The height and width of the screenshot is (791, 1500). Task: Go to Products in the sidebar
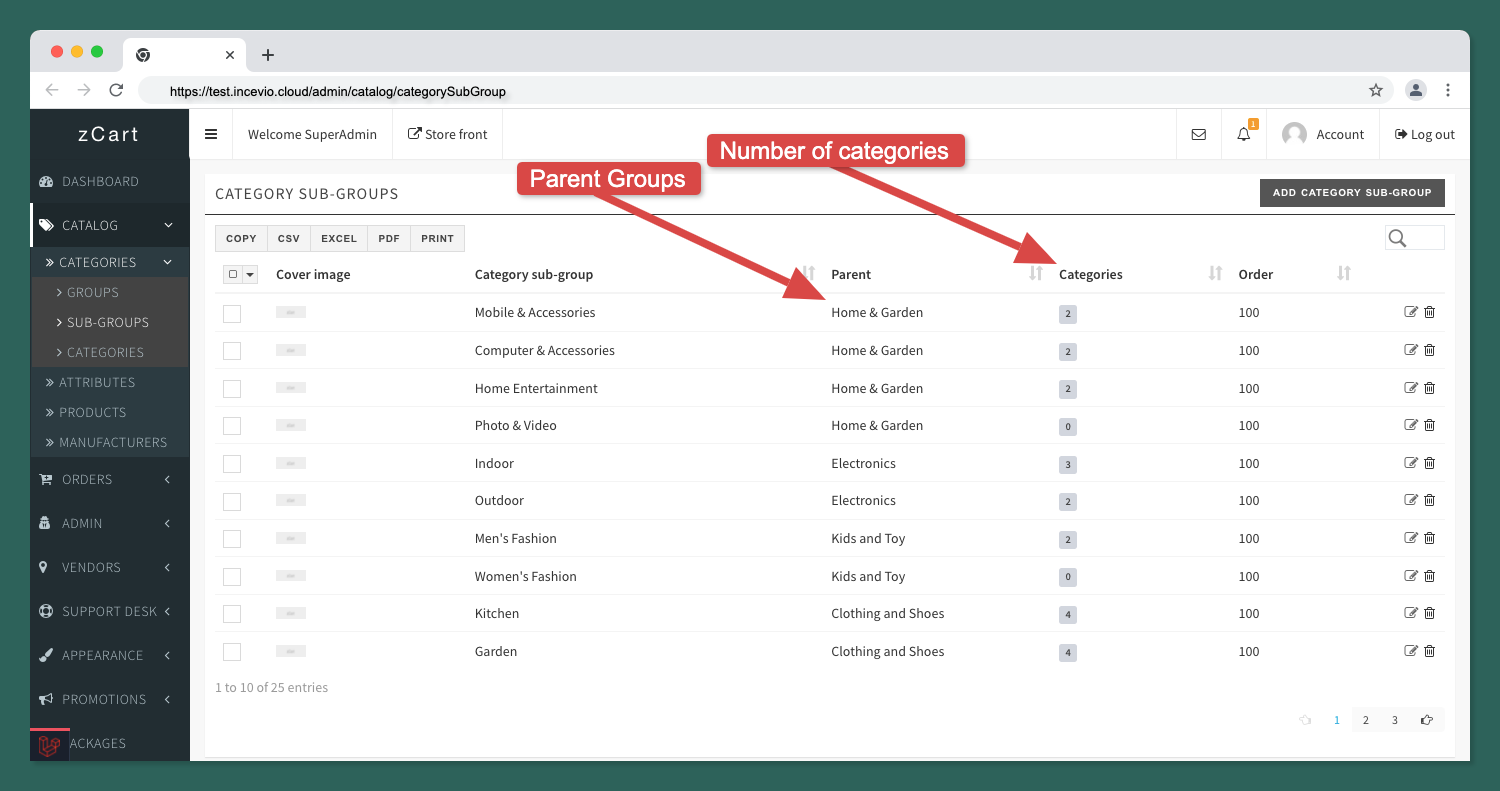coord(92,412)
